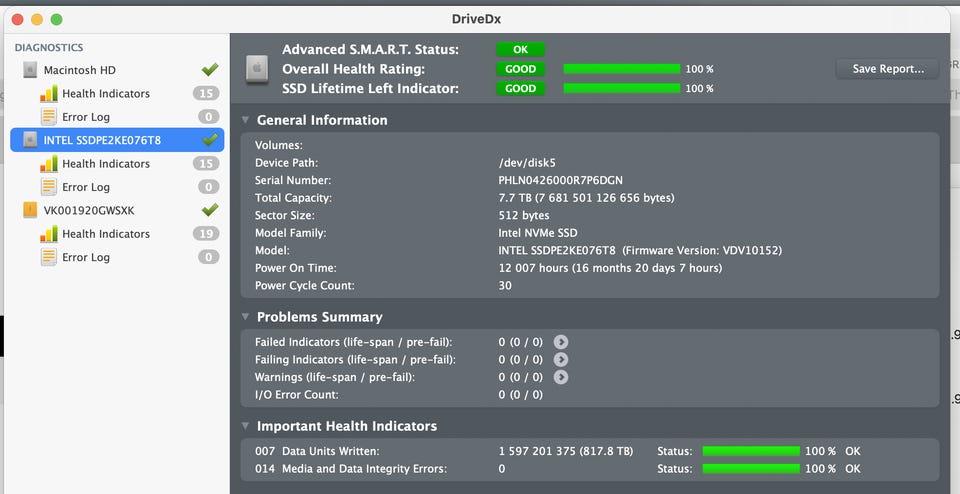Viewport: 960px width, 494px height.
Task: Collapse the Important Health Indicators section
Action: click(x=246, y=425)
